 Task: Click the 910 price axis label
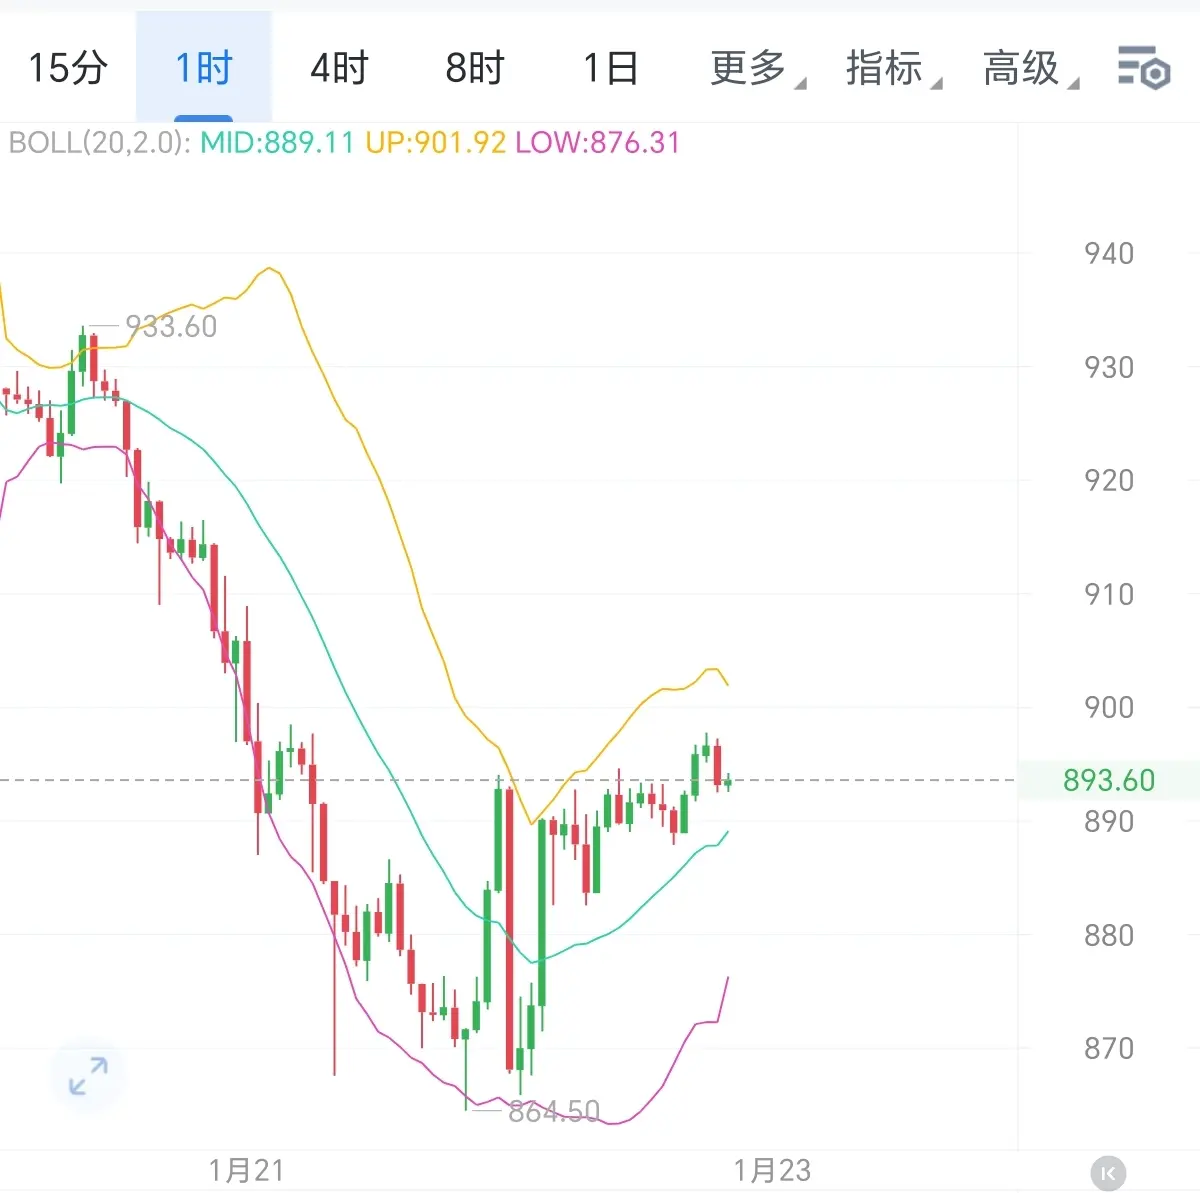[1109, 594]
